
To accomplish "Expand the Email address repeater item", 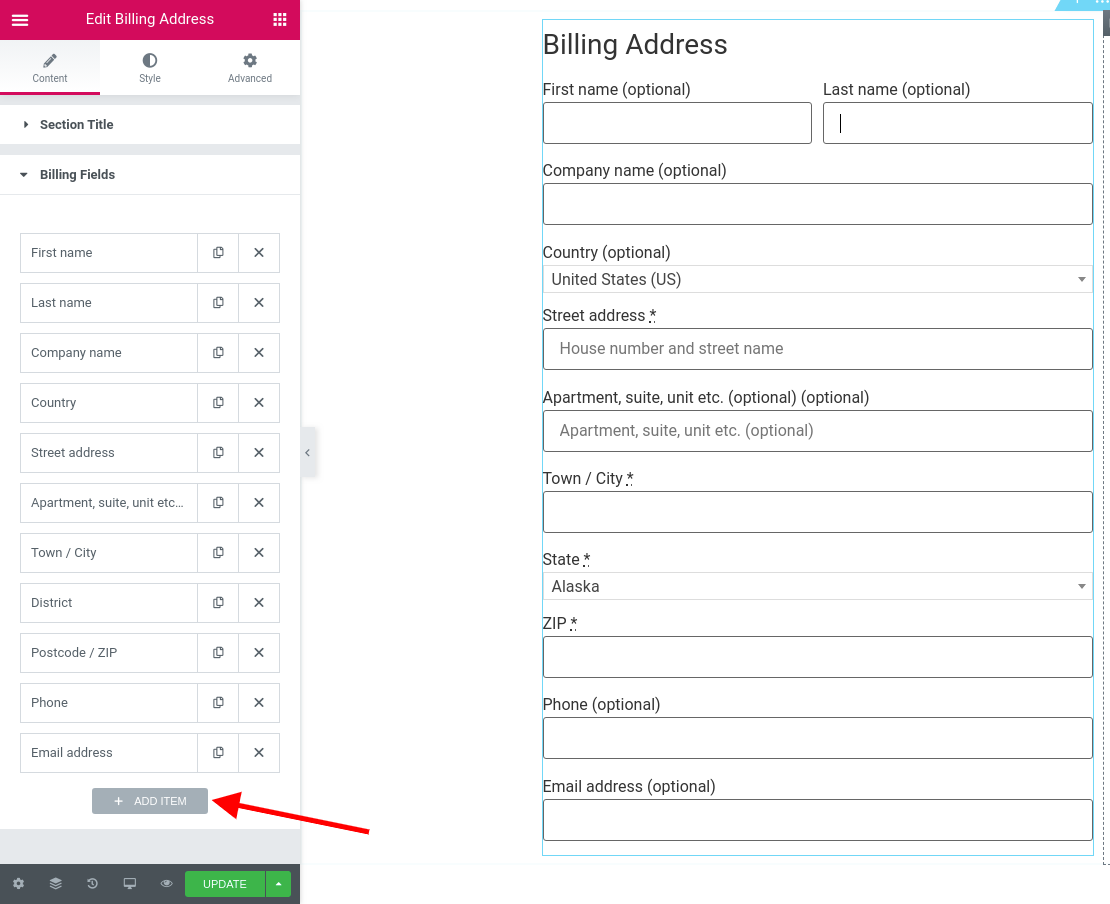I will click(x=109, y=753).
